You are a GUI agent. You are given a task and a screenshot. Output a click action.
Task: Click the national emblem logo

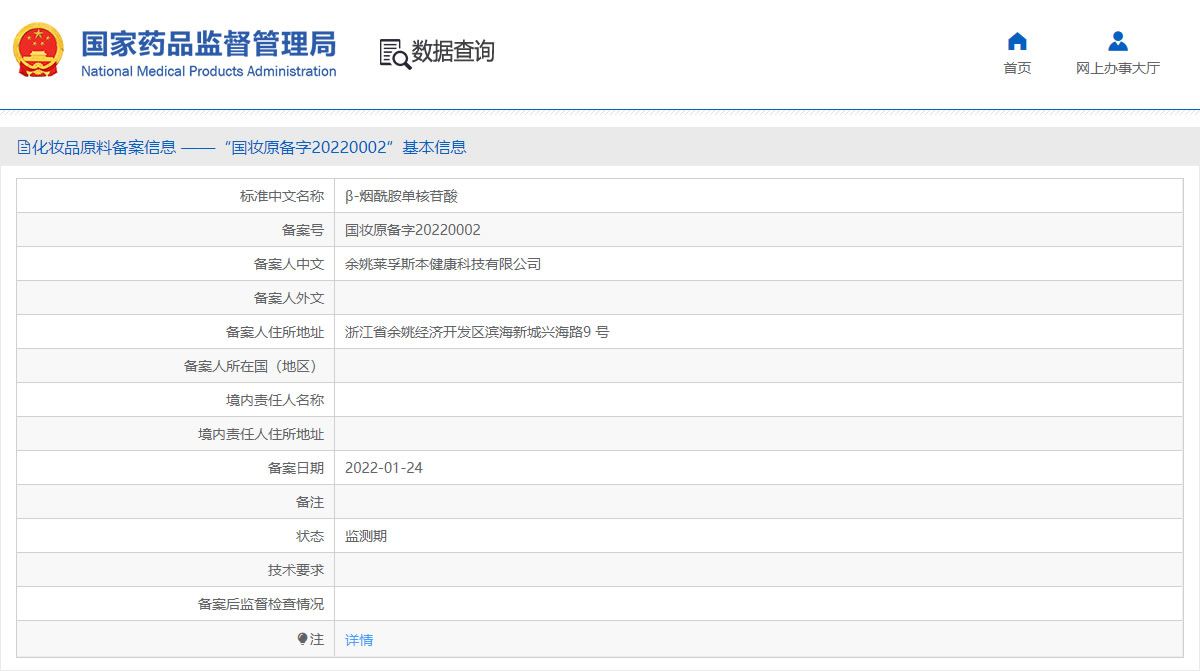point(38,50)
